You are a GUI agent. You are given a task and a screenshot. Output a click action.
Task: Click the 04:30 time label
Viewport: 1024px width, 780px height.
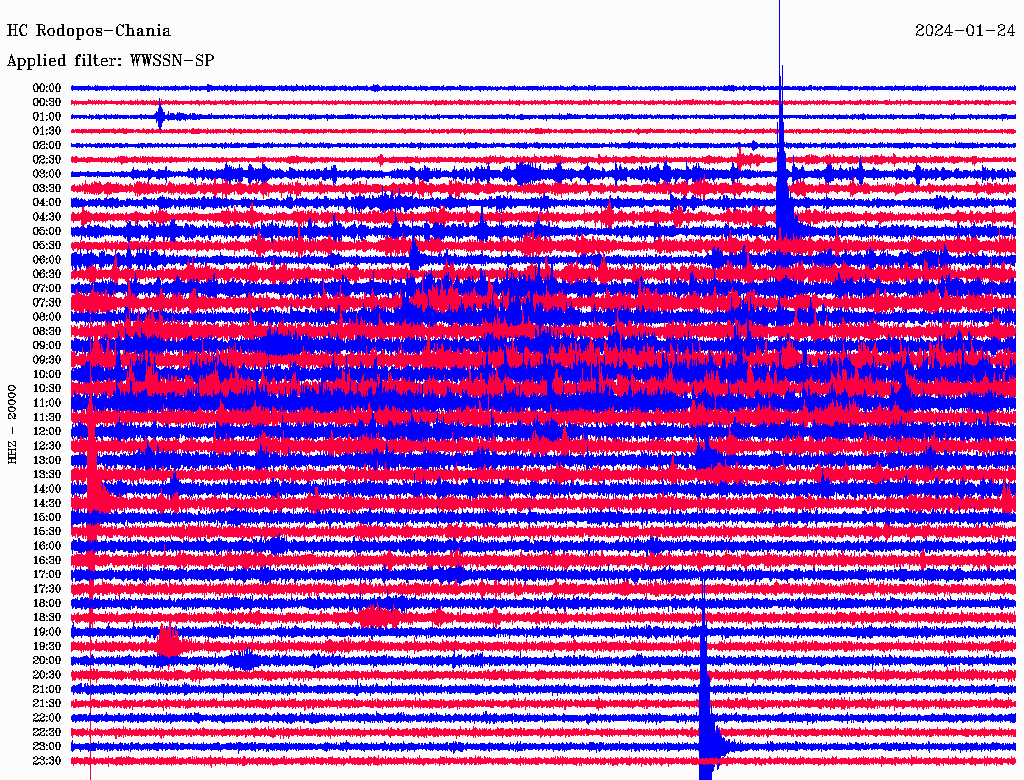(47, 217)
